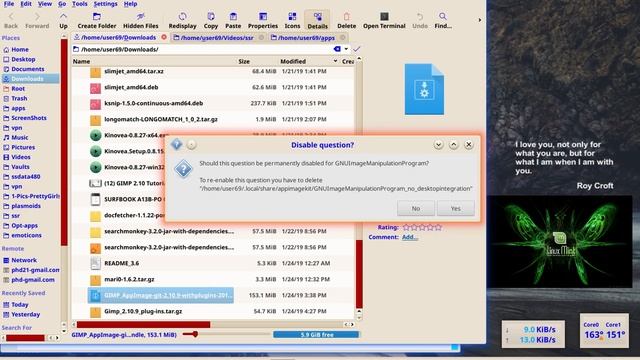
Task: Select ksnip-1.5.0-continuous-amd64.deb file
Action: [x=153, y=103]
